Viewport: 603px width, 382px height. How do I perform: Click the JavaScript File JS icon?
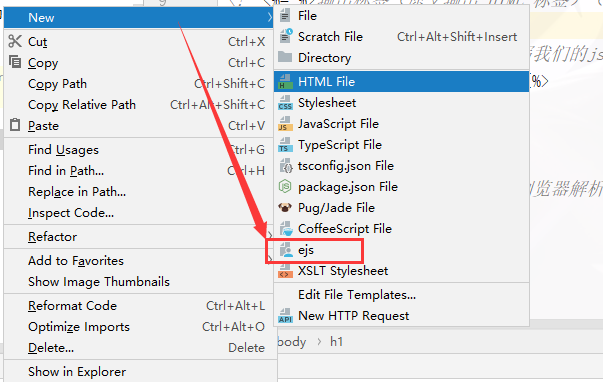(285, 124)
